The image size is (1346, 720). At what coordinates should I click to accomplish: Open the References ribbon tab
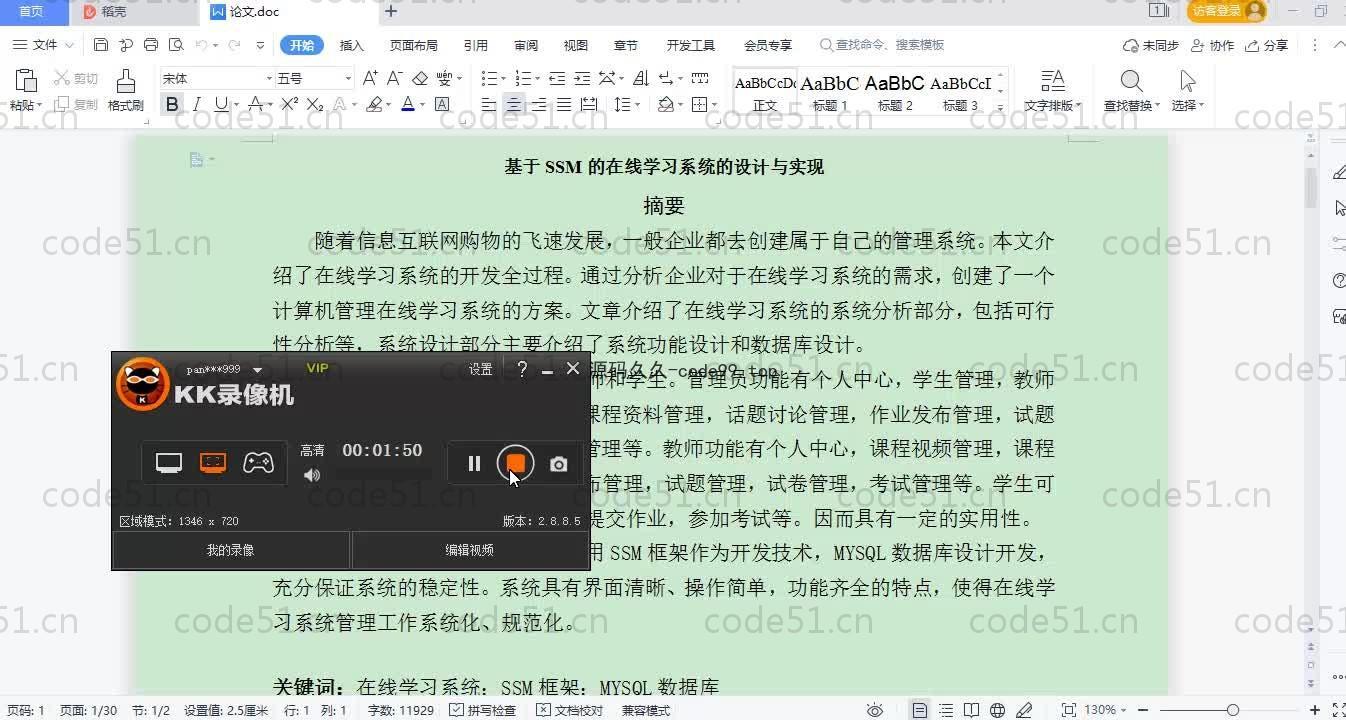[476, 45]
